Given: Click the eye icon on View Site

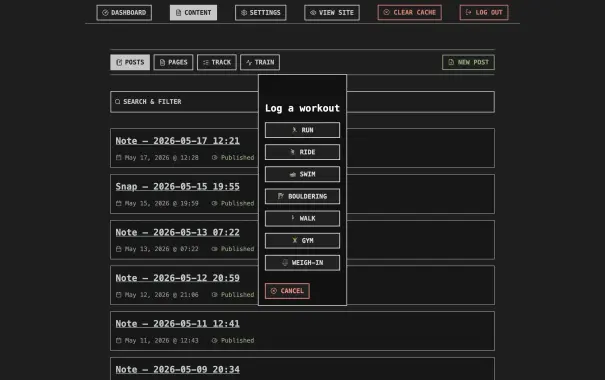Looking at the screenshot, I should point(313,13).
